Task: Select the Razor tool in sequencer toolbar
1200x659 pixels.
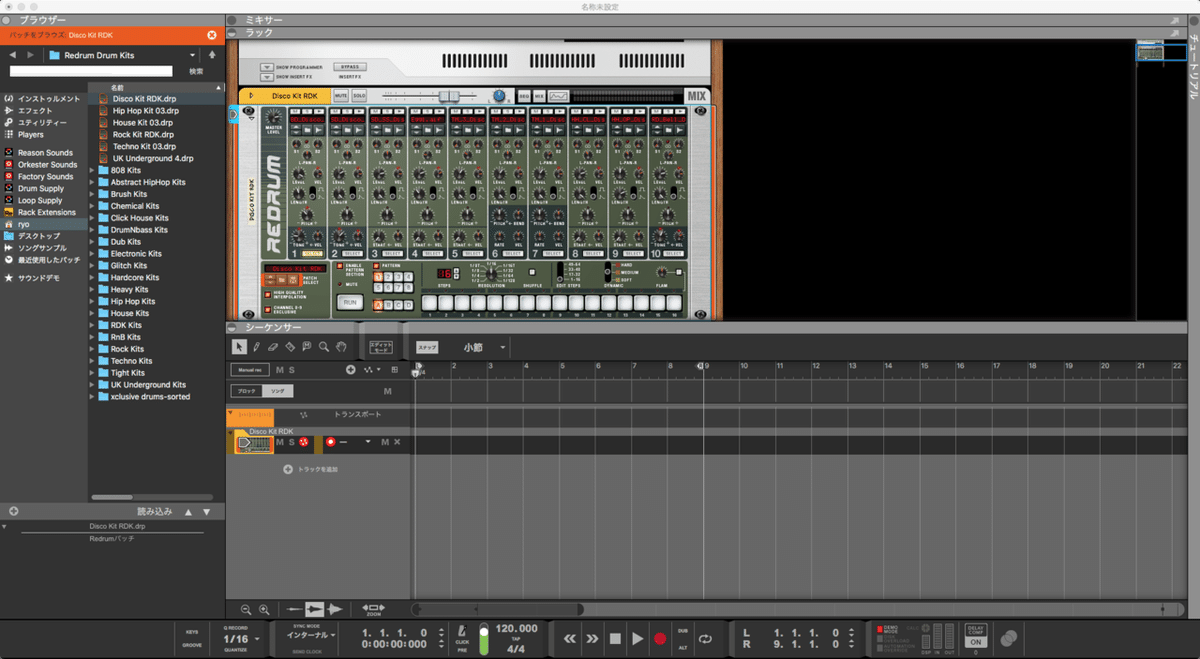Action: coord(290,347)
